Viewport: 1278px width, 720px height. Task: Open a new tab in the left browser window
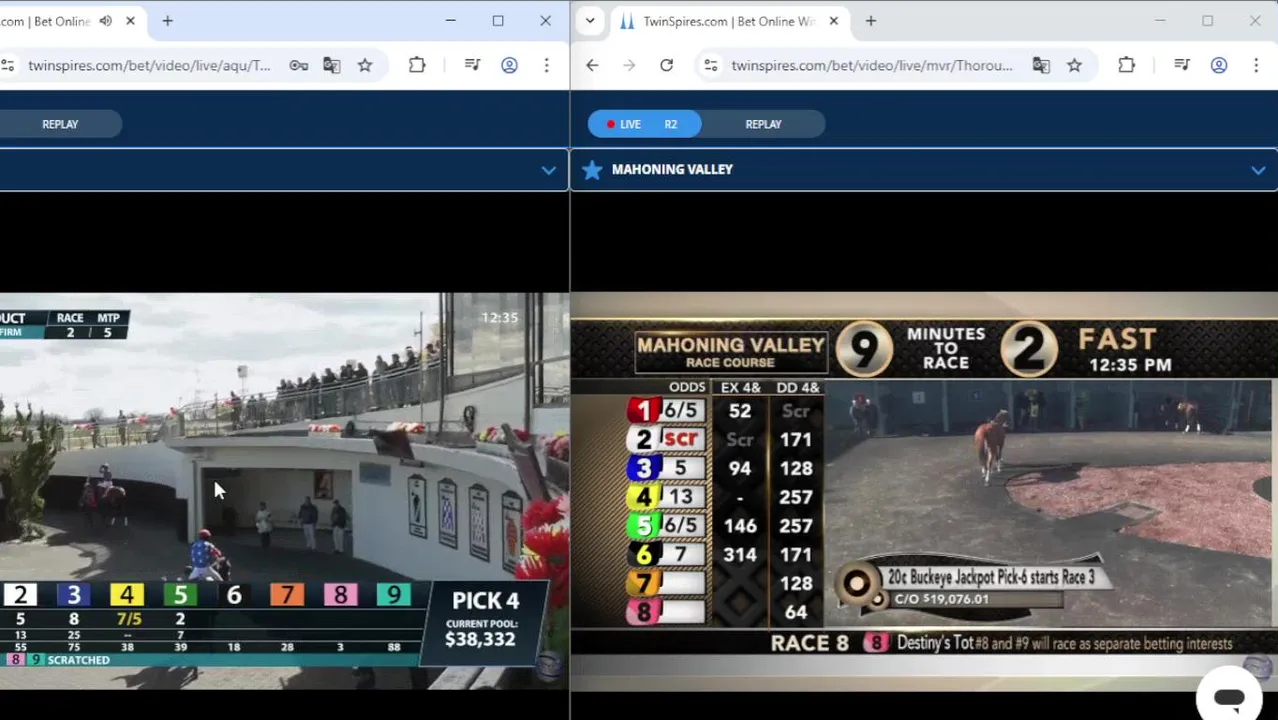click(167, 21)
